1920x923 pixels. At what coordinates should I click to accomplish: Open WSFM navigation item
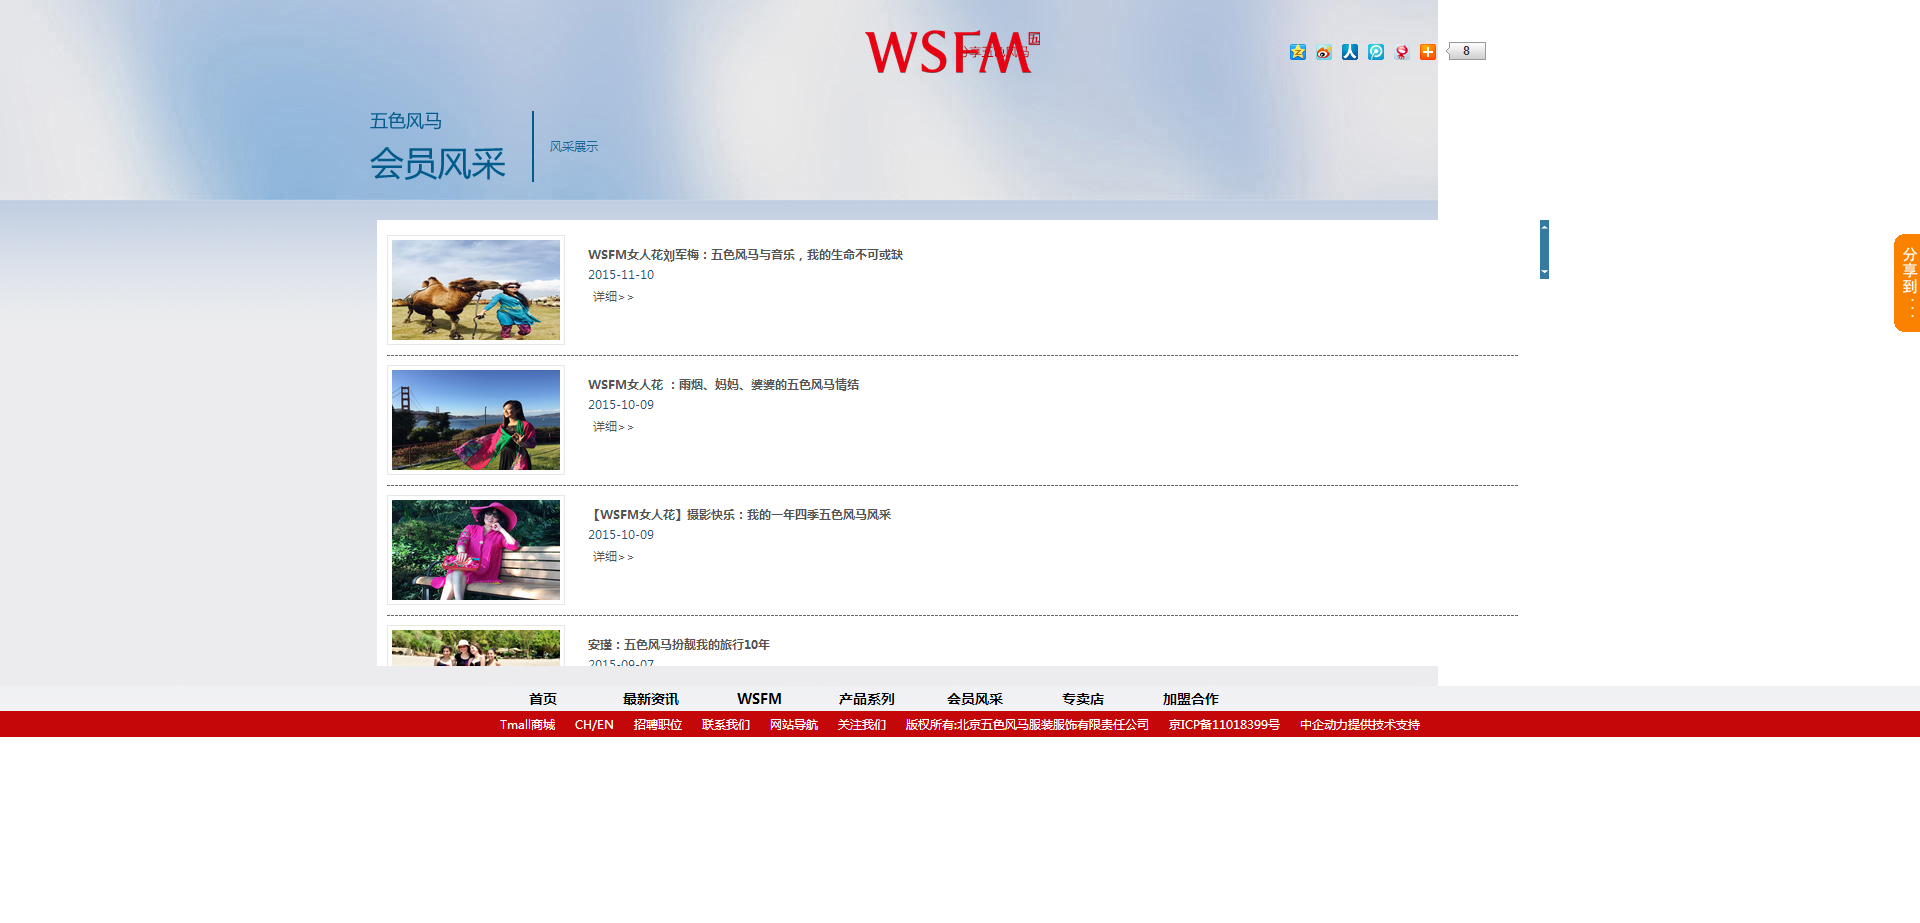pos(759,699)
